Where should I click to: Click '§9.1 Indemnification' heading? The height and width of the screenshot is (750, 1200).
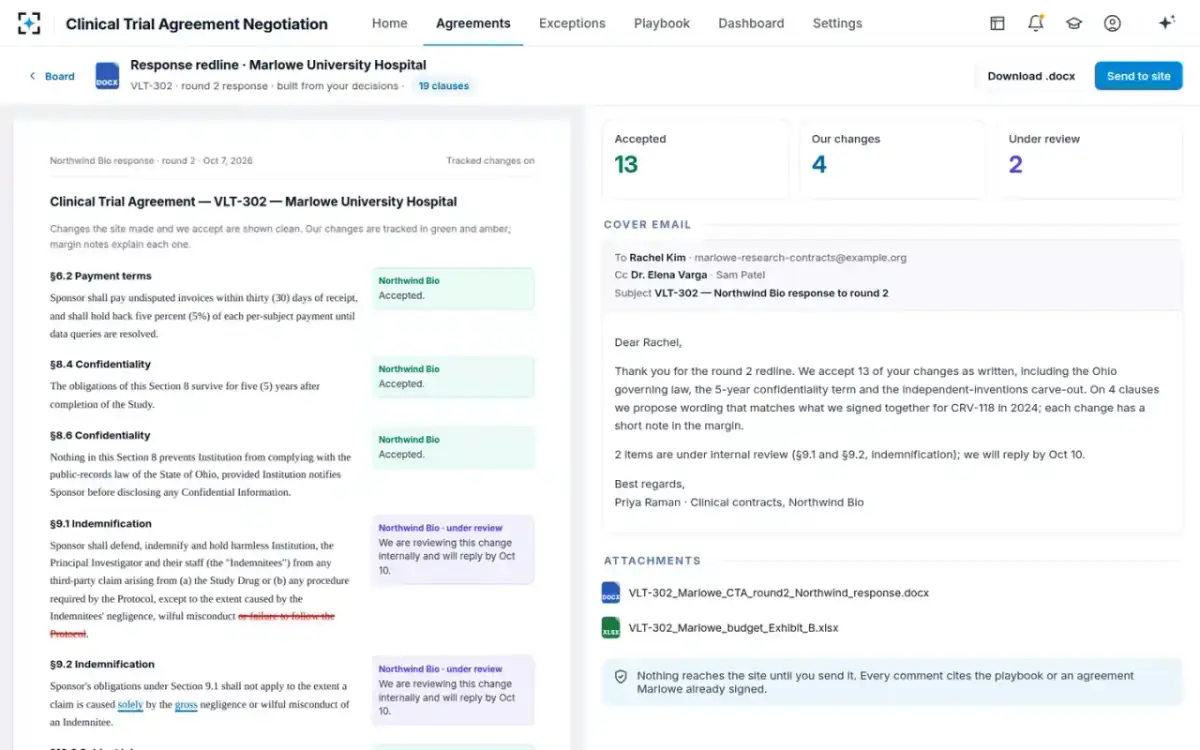point(101,523)
